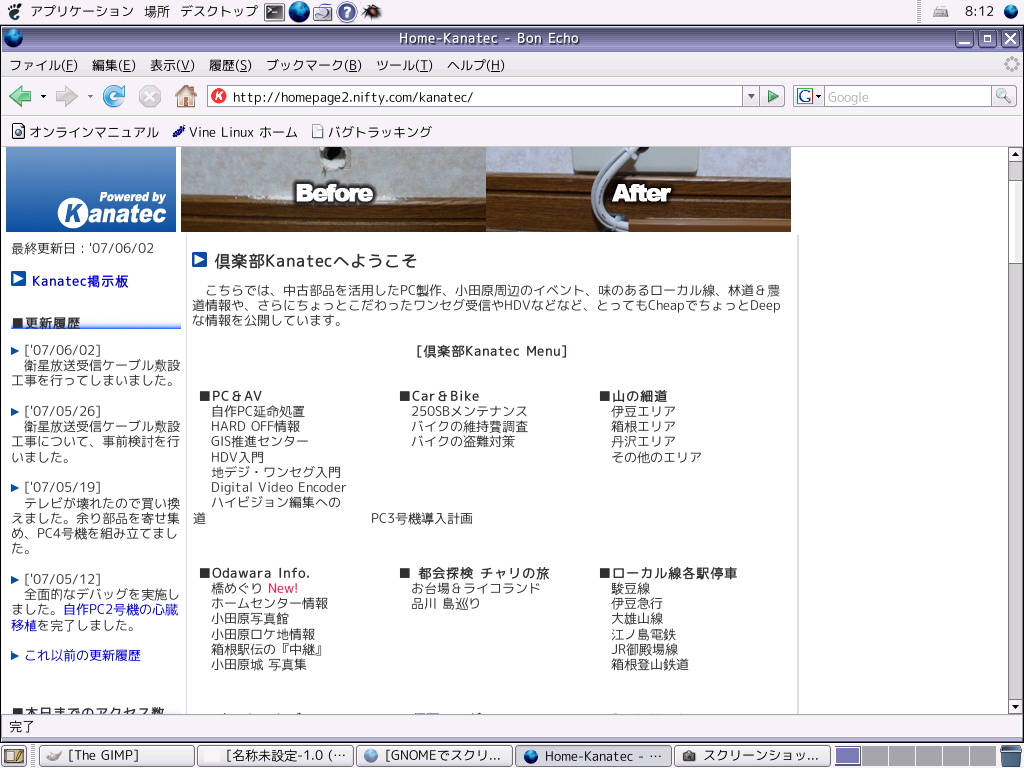Open the Kanatec掲示板 link
The height and width of the screenshot is (768, 1024).
click(x=80, y=281)
